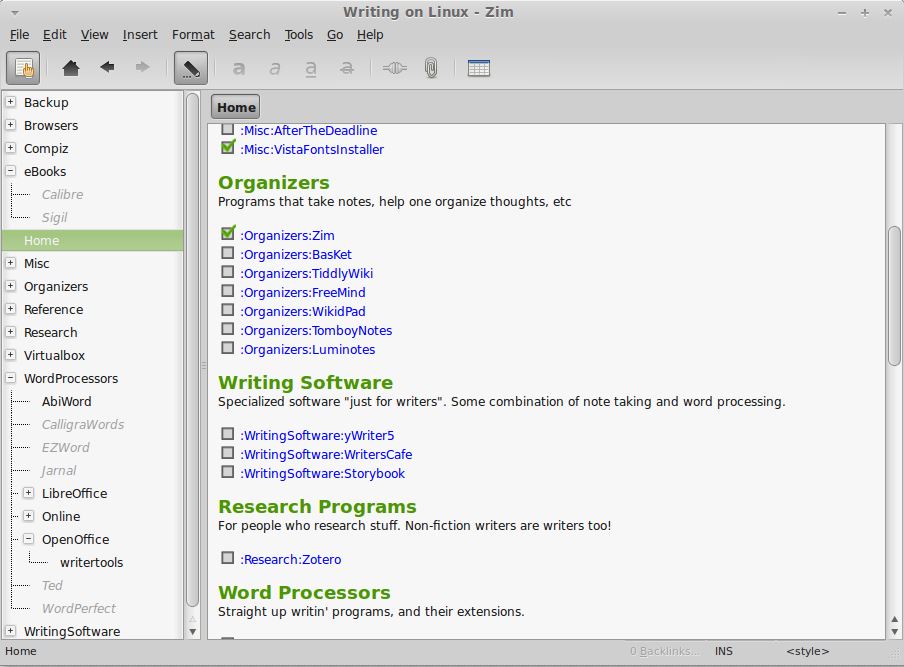
Task: Click the insert link icon
Action: 395,68
